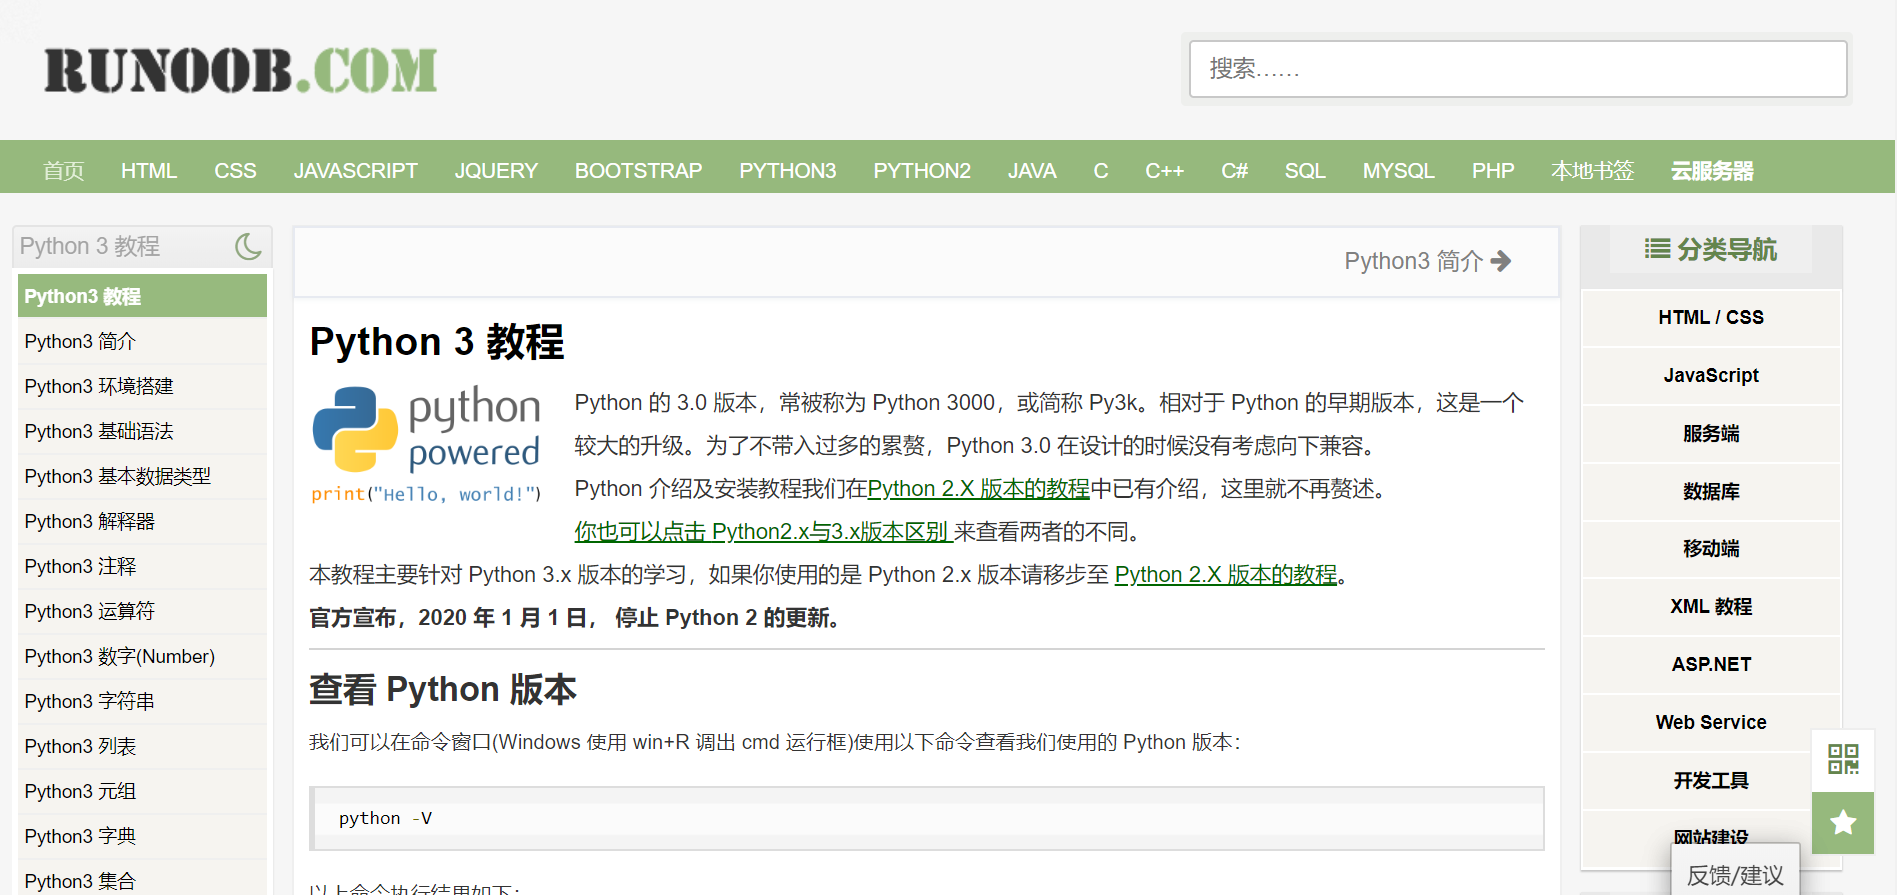Open HTML / CSS category
This screenshot has height=895, width=1897.
tap(1711, 317)
